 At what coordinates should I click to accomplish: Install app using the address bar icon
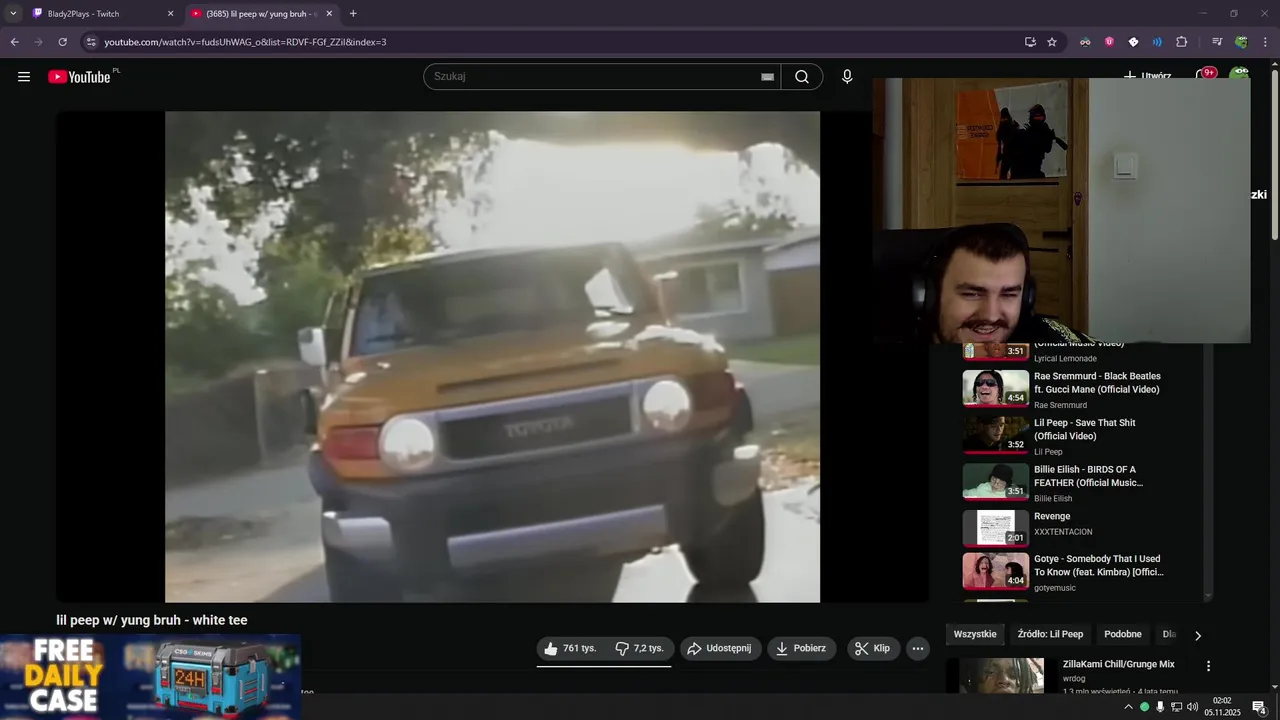point(1030,42)
